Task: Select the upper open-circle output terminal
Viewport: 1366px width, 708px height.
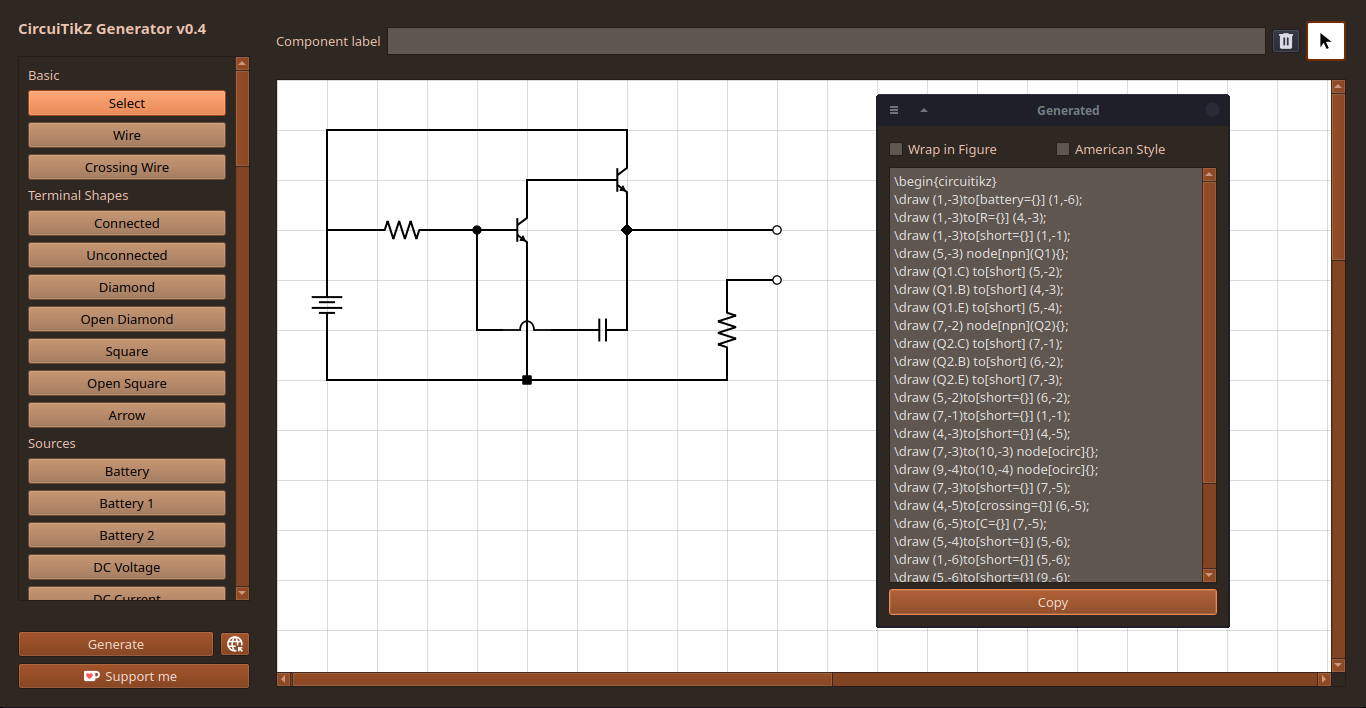Action: coord(777,230)
